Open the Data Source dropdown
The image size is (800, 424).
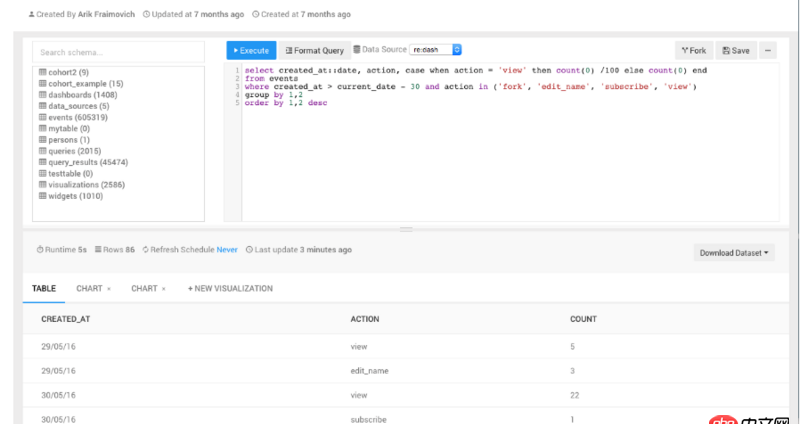pos(435,49)
